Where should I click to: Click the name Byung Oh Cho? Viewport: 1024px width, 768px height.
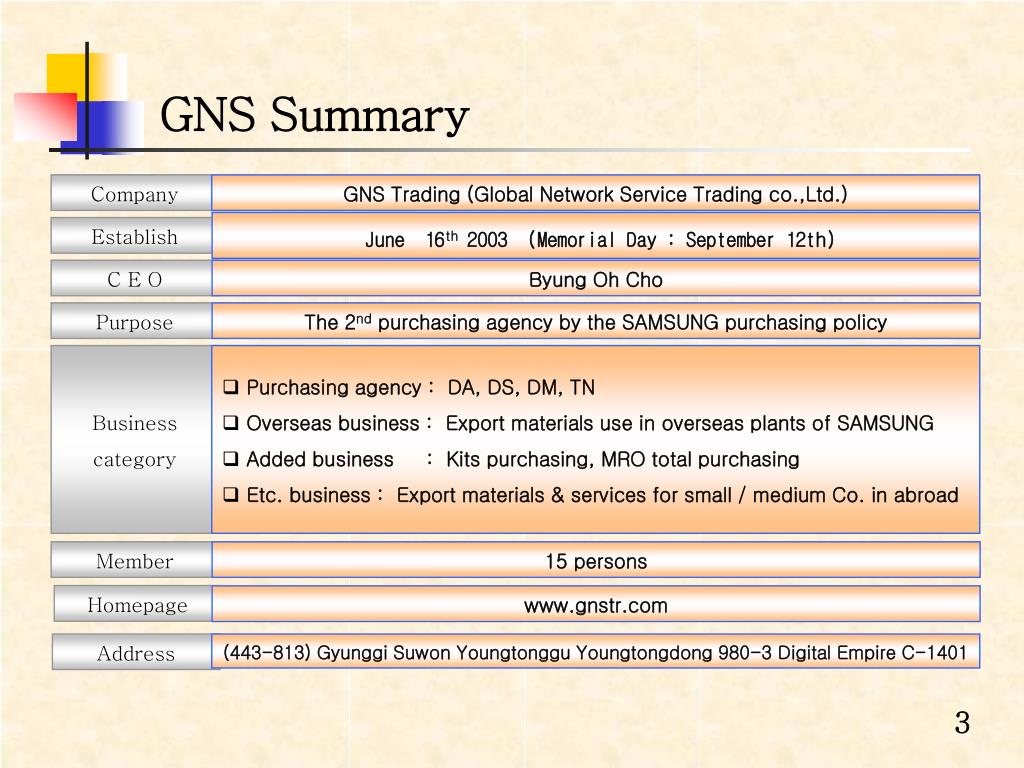pos(596,280)
